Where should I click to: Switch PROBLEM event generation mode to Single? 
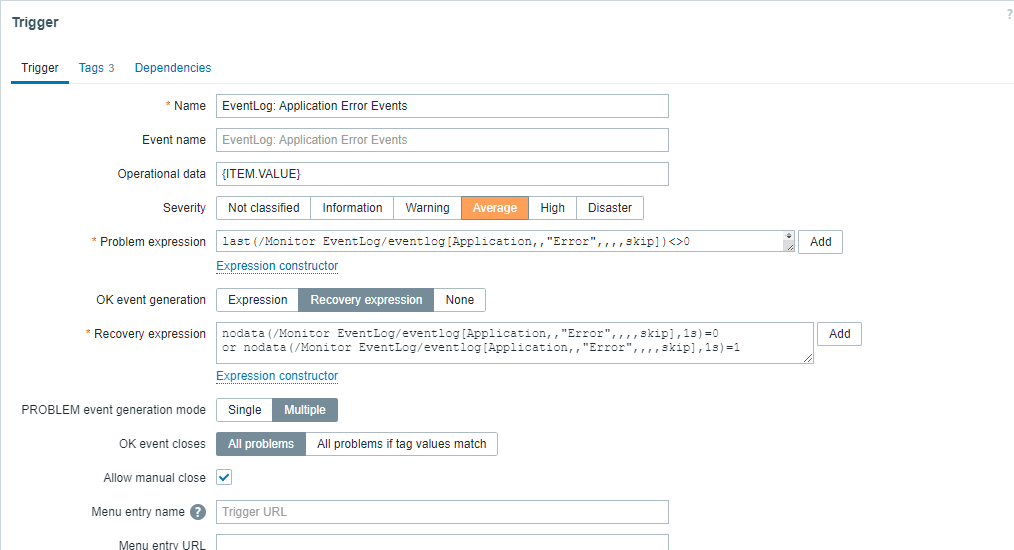pyautogui.click(x=244, y=410)
